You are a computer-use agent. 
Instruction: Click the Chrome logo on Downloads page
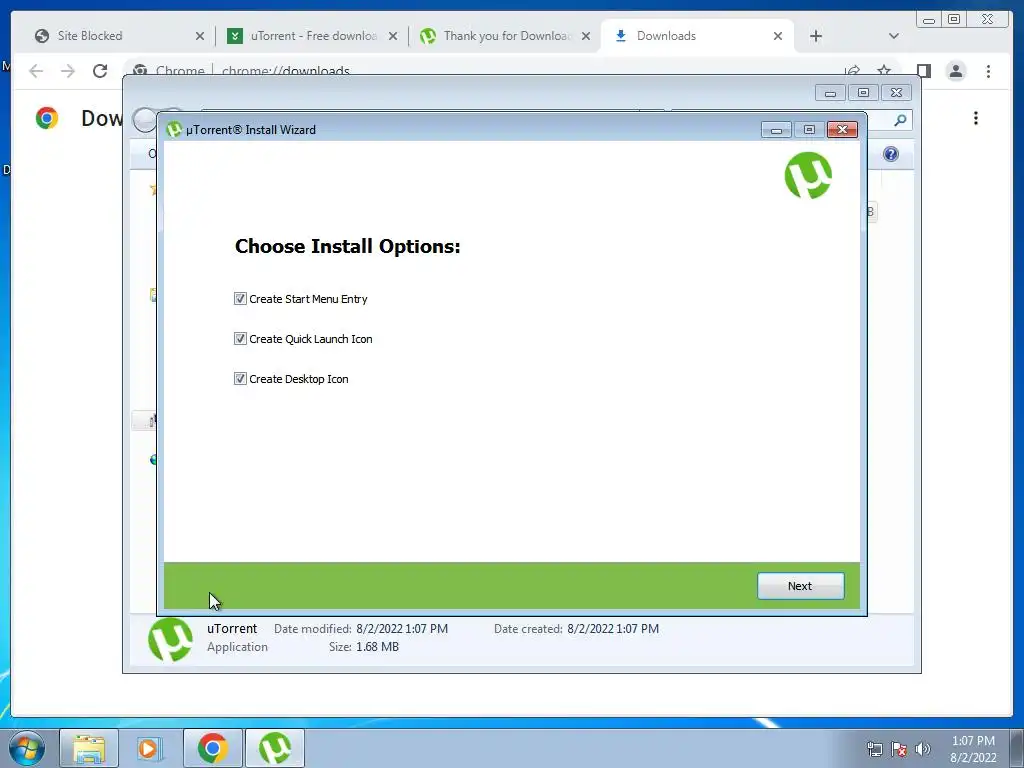coord(46,118)
